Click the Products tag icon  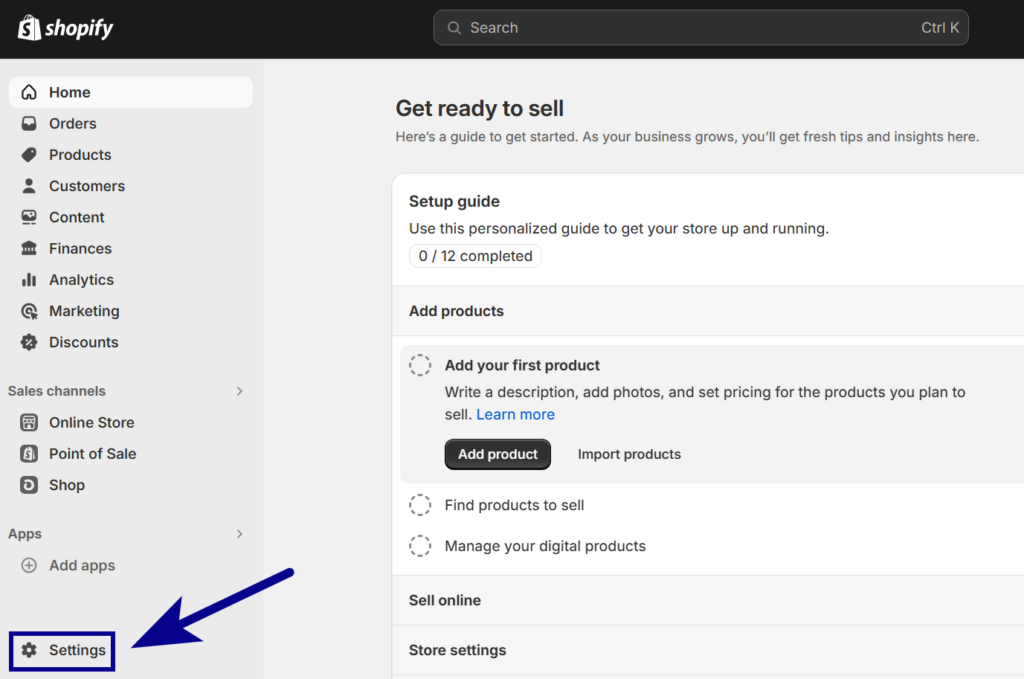(x=29, y=155)
